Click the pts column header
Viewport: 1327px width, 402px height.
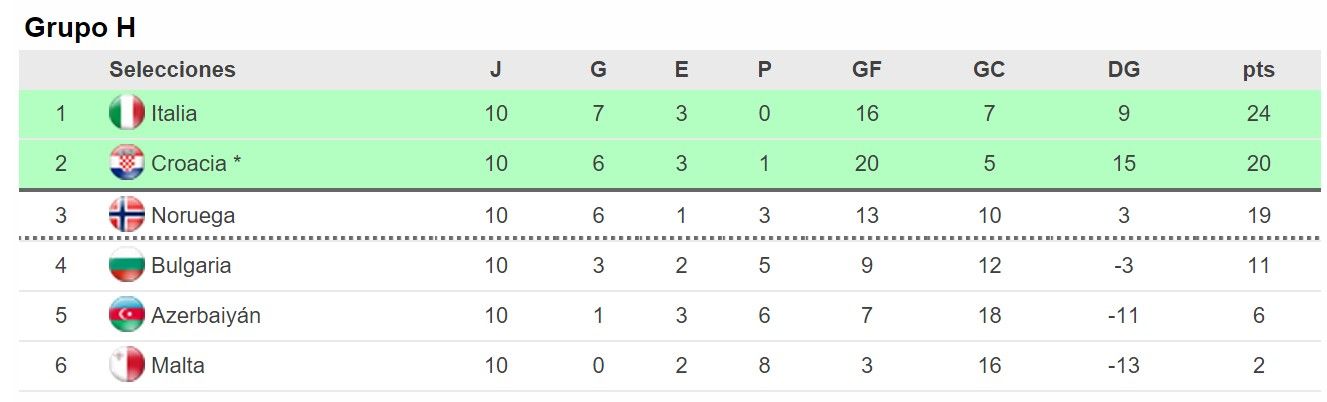(1258, 70)
